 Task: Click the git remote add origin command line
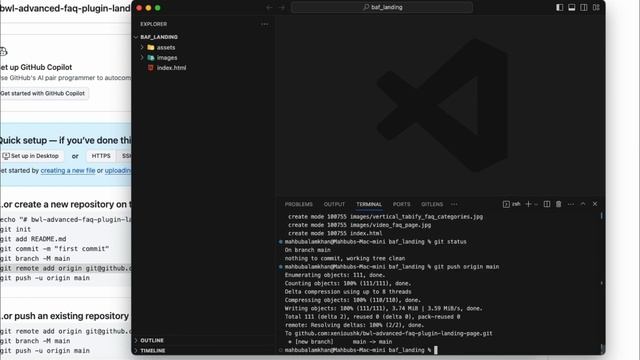pyautogui.click(x=66, y=268)
